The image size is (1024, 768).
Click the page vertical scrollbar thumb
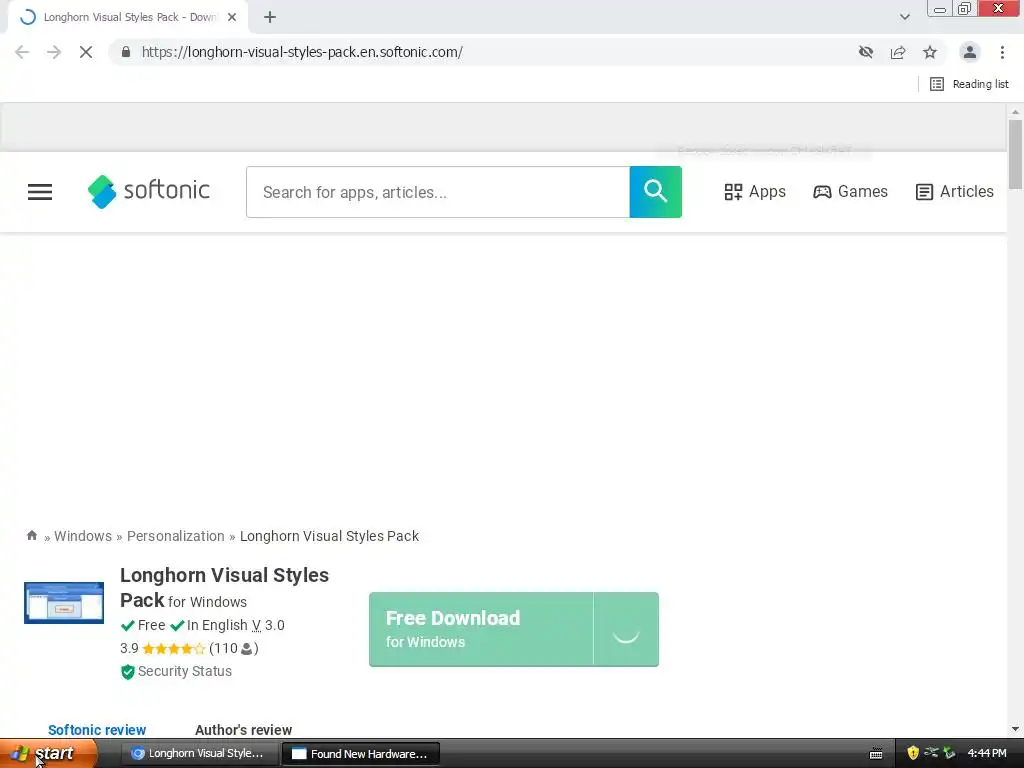point(1015,155)
